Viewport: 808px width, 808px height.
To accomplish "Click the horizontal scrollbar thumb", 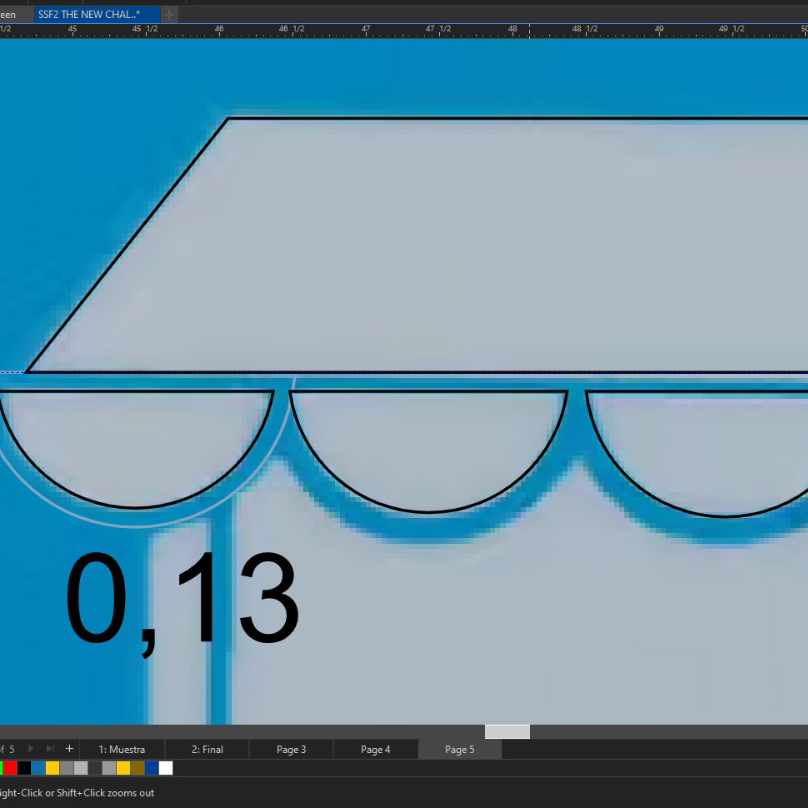I will (x=507, y=732).
